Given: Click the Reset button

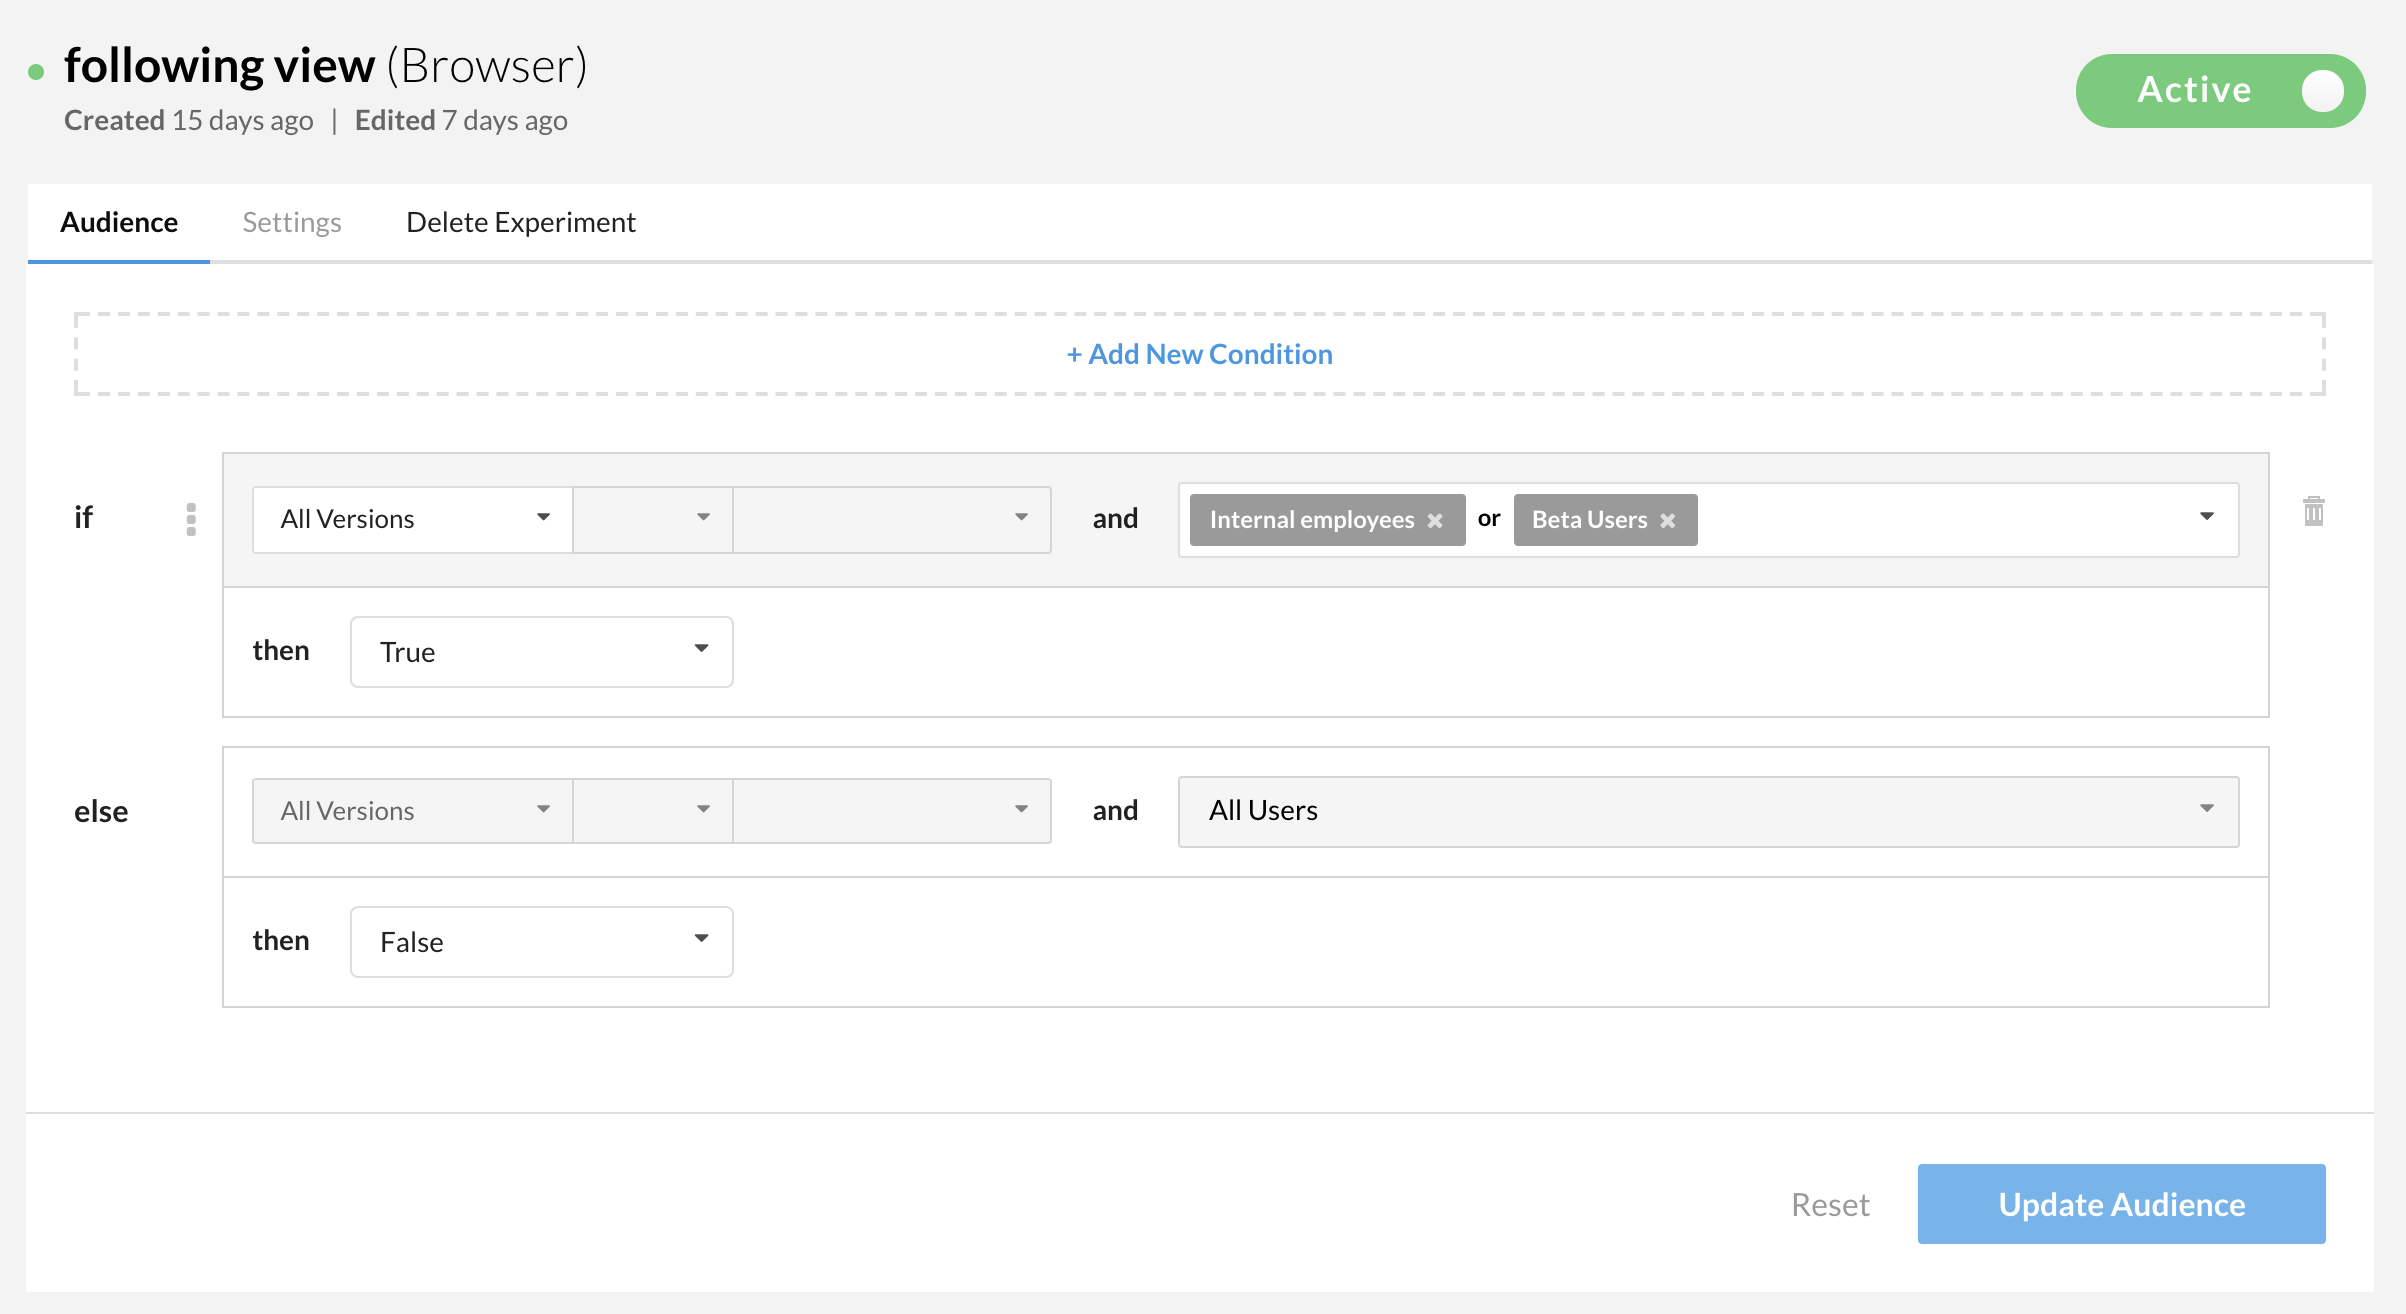Looking at the screenshot, I should [x=1829, y=1204].
